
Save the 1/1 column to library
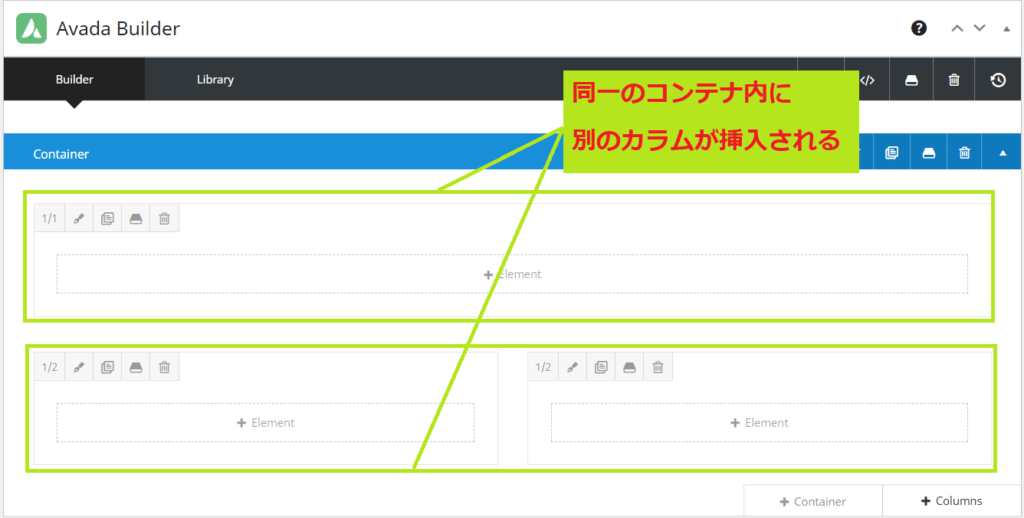tap(136, 218)
